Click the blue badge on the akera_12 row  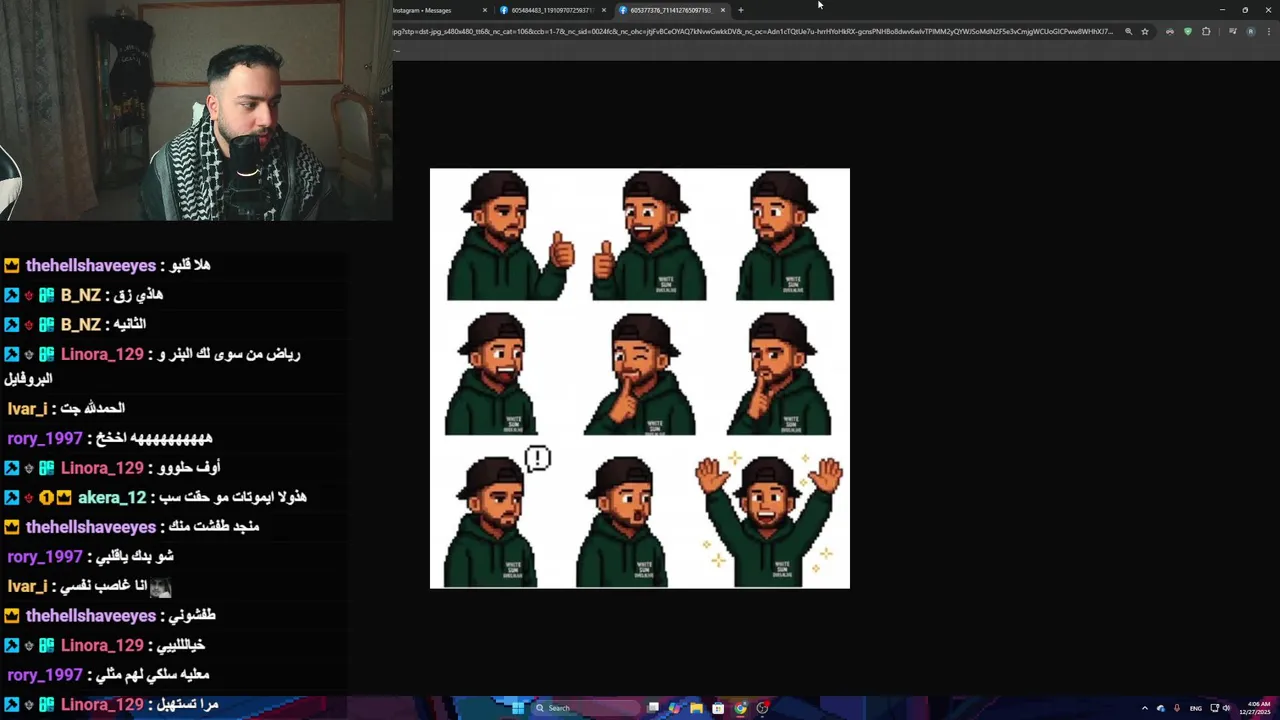coord(12,497)
